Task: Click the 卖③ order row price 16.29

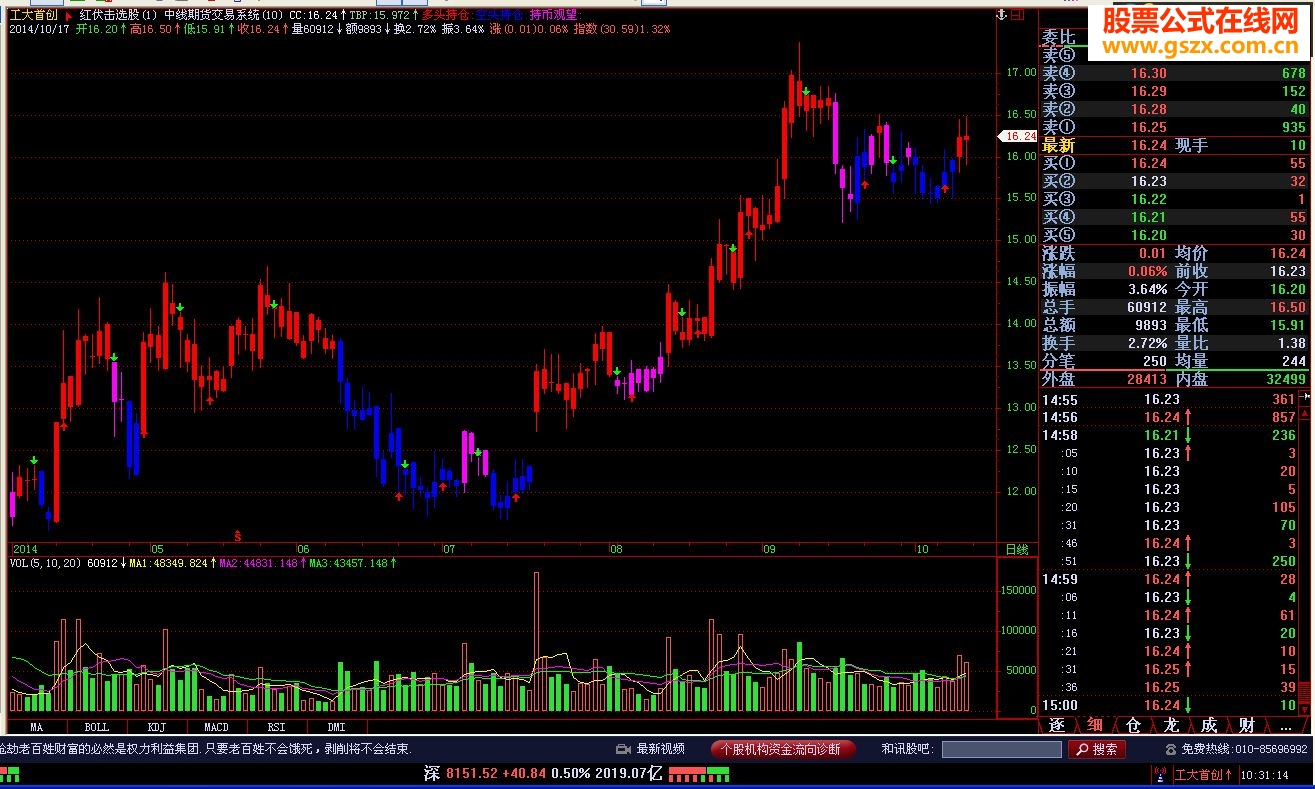Action: 1148,91
